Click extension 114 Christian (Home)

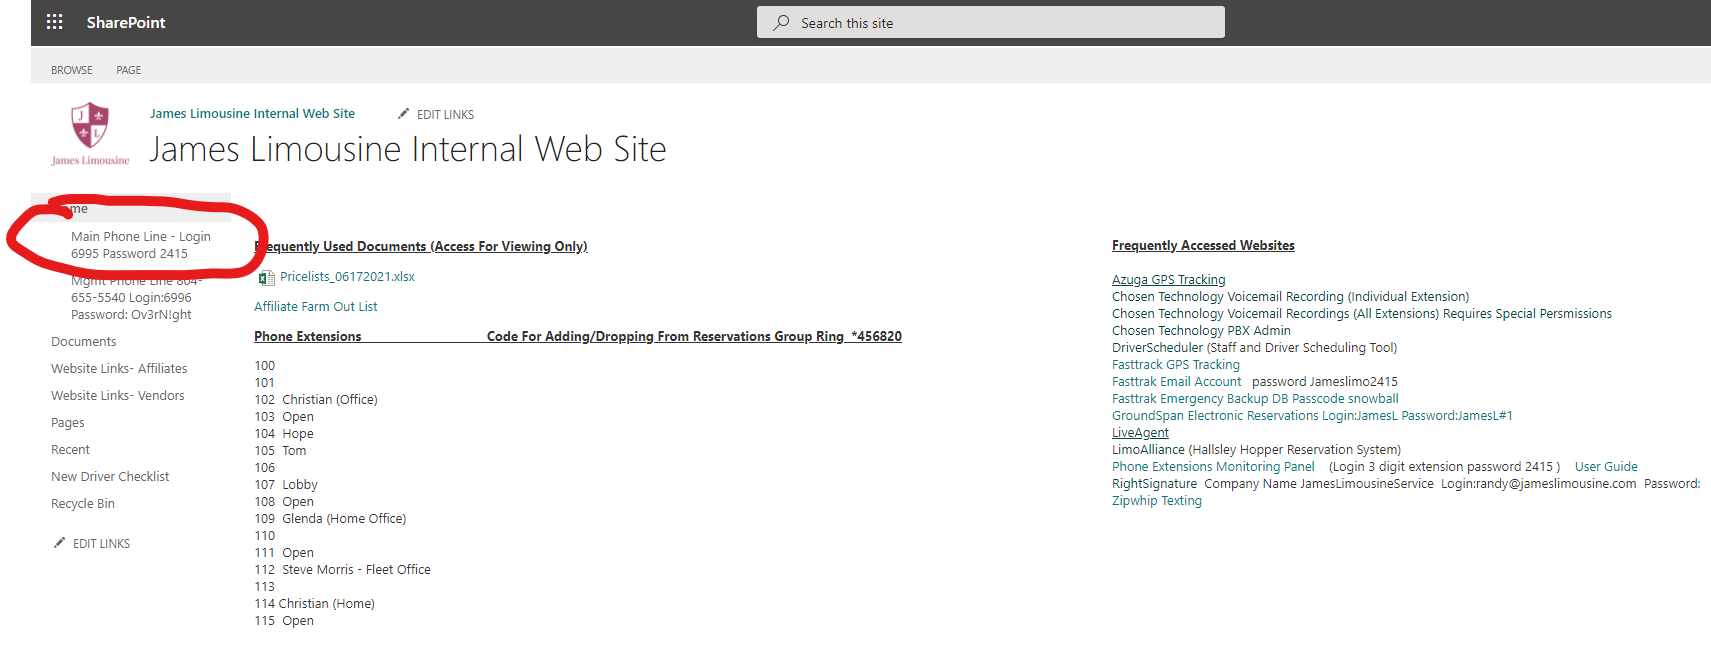point(314,604)
